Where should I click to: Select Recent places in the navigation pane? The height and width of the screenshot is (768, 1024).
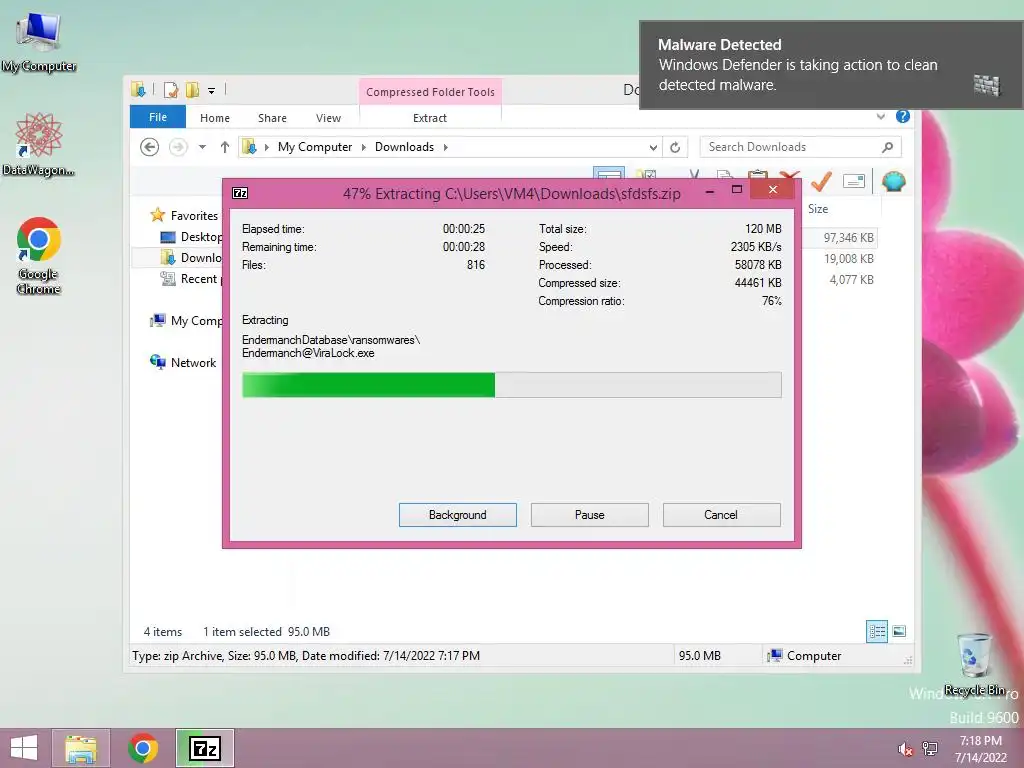193,279
